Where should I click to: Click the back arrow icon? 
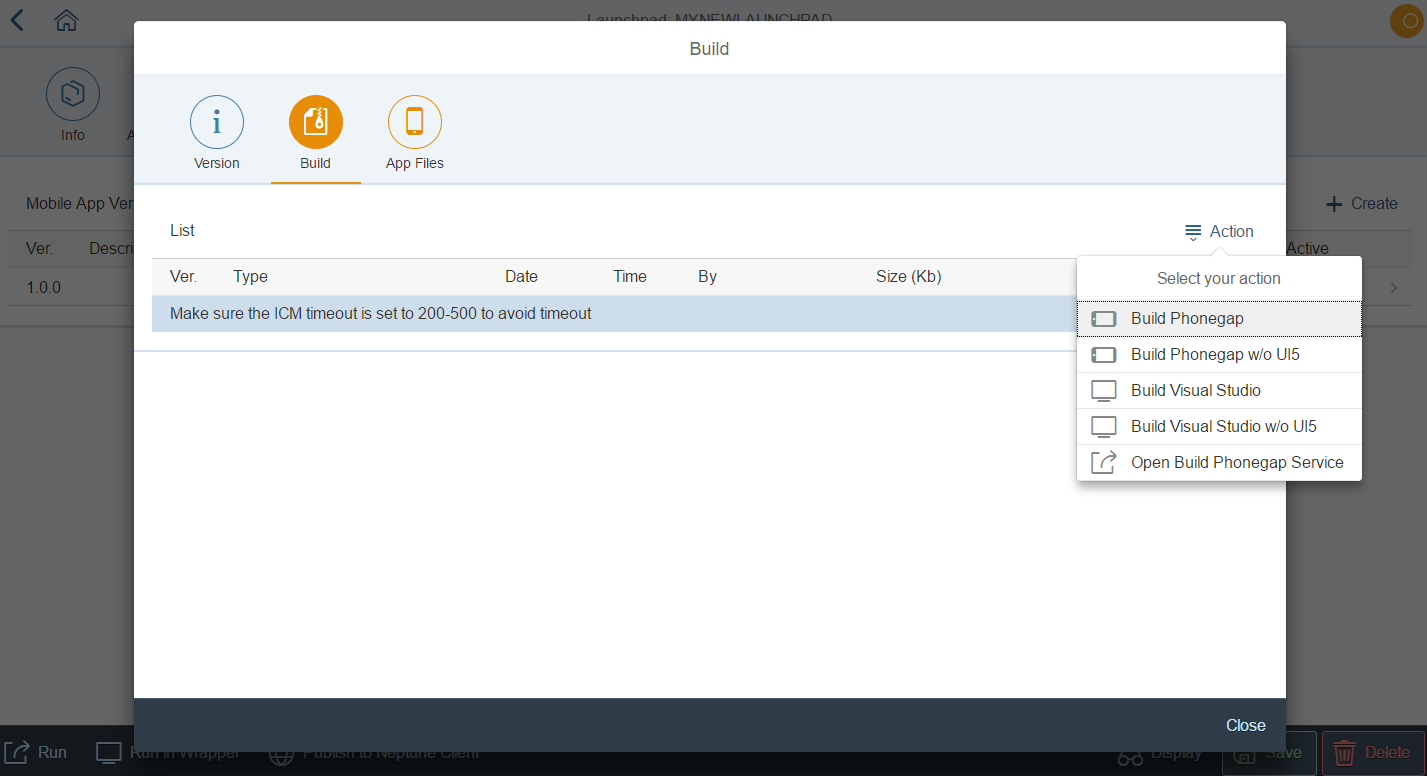(18, 20)
